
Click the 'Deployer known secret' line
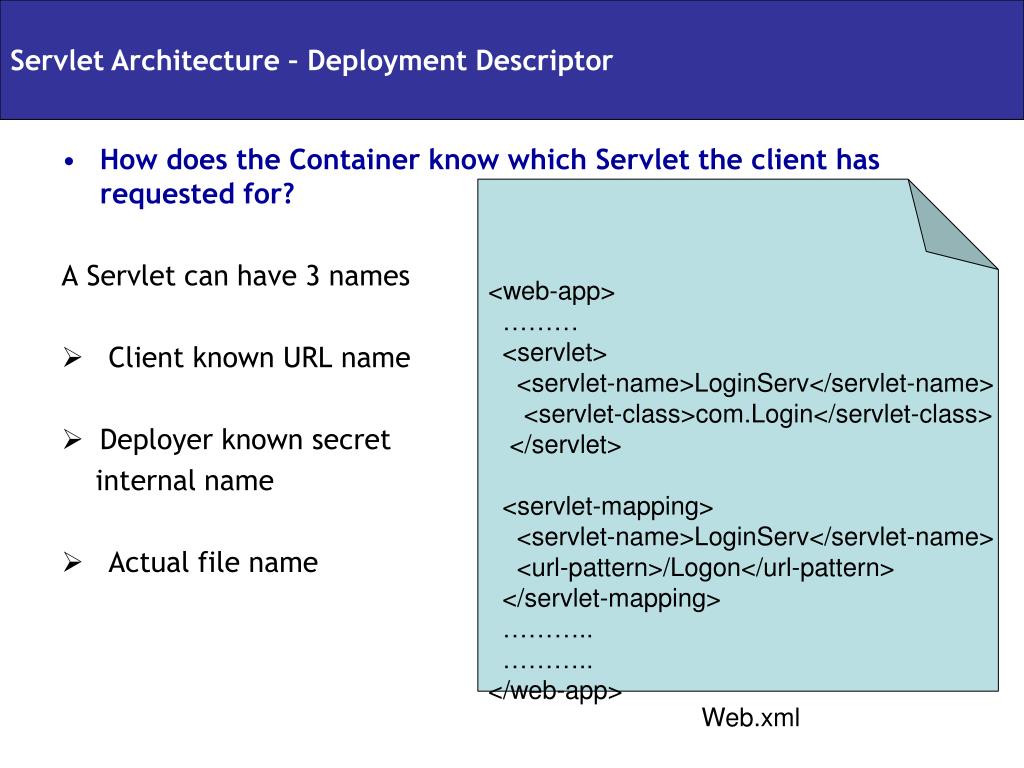click(x=245, y=440)
